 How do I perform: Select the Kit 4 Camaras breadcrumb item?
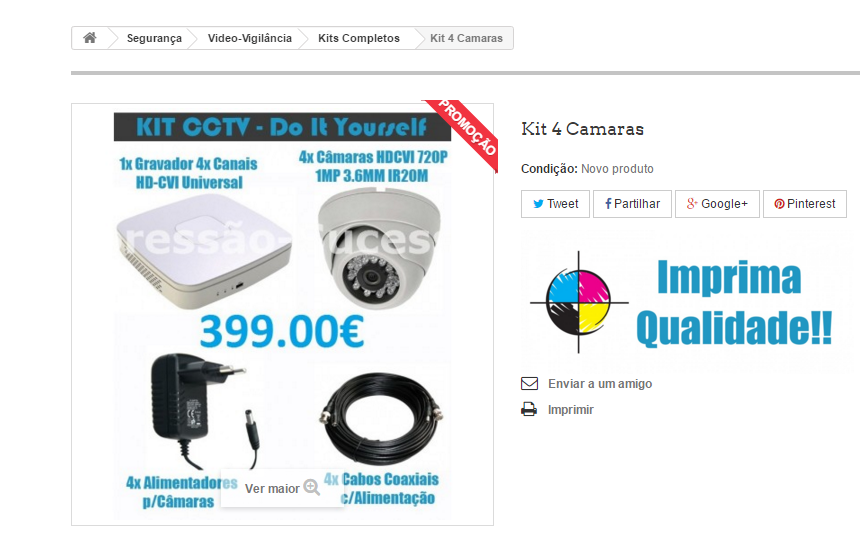click(466, 38)
